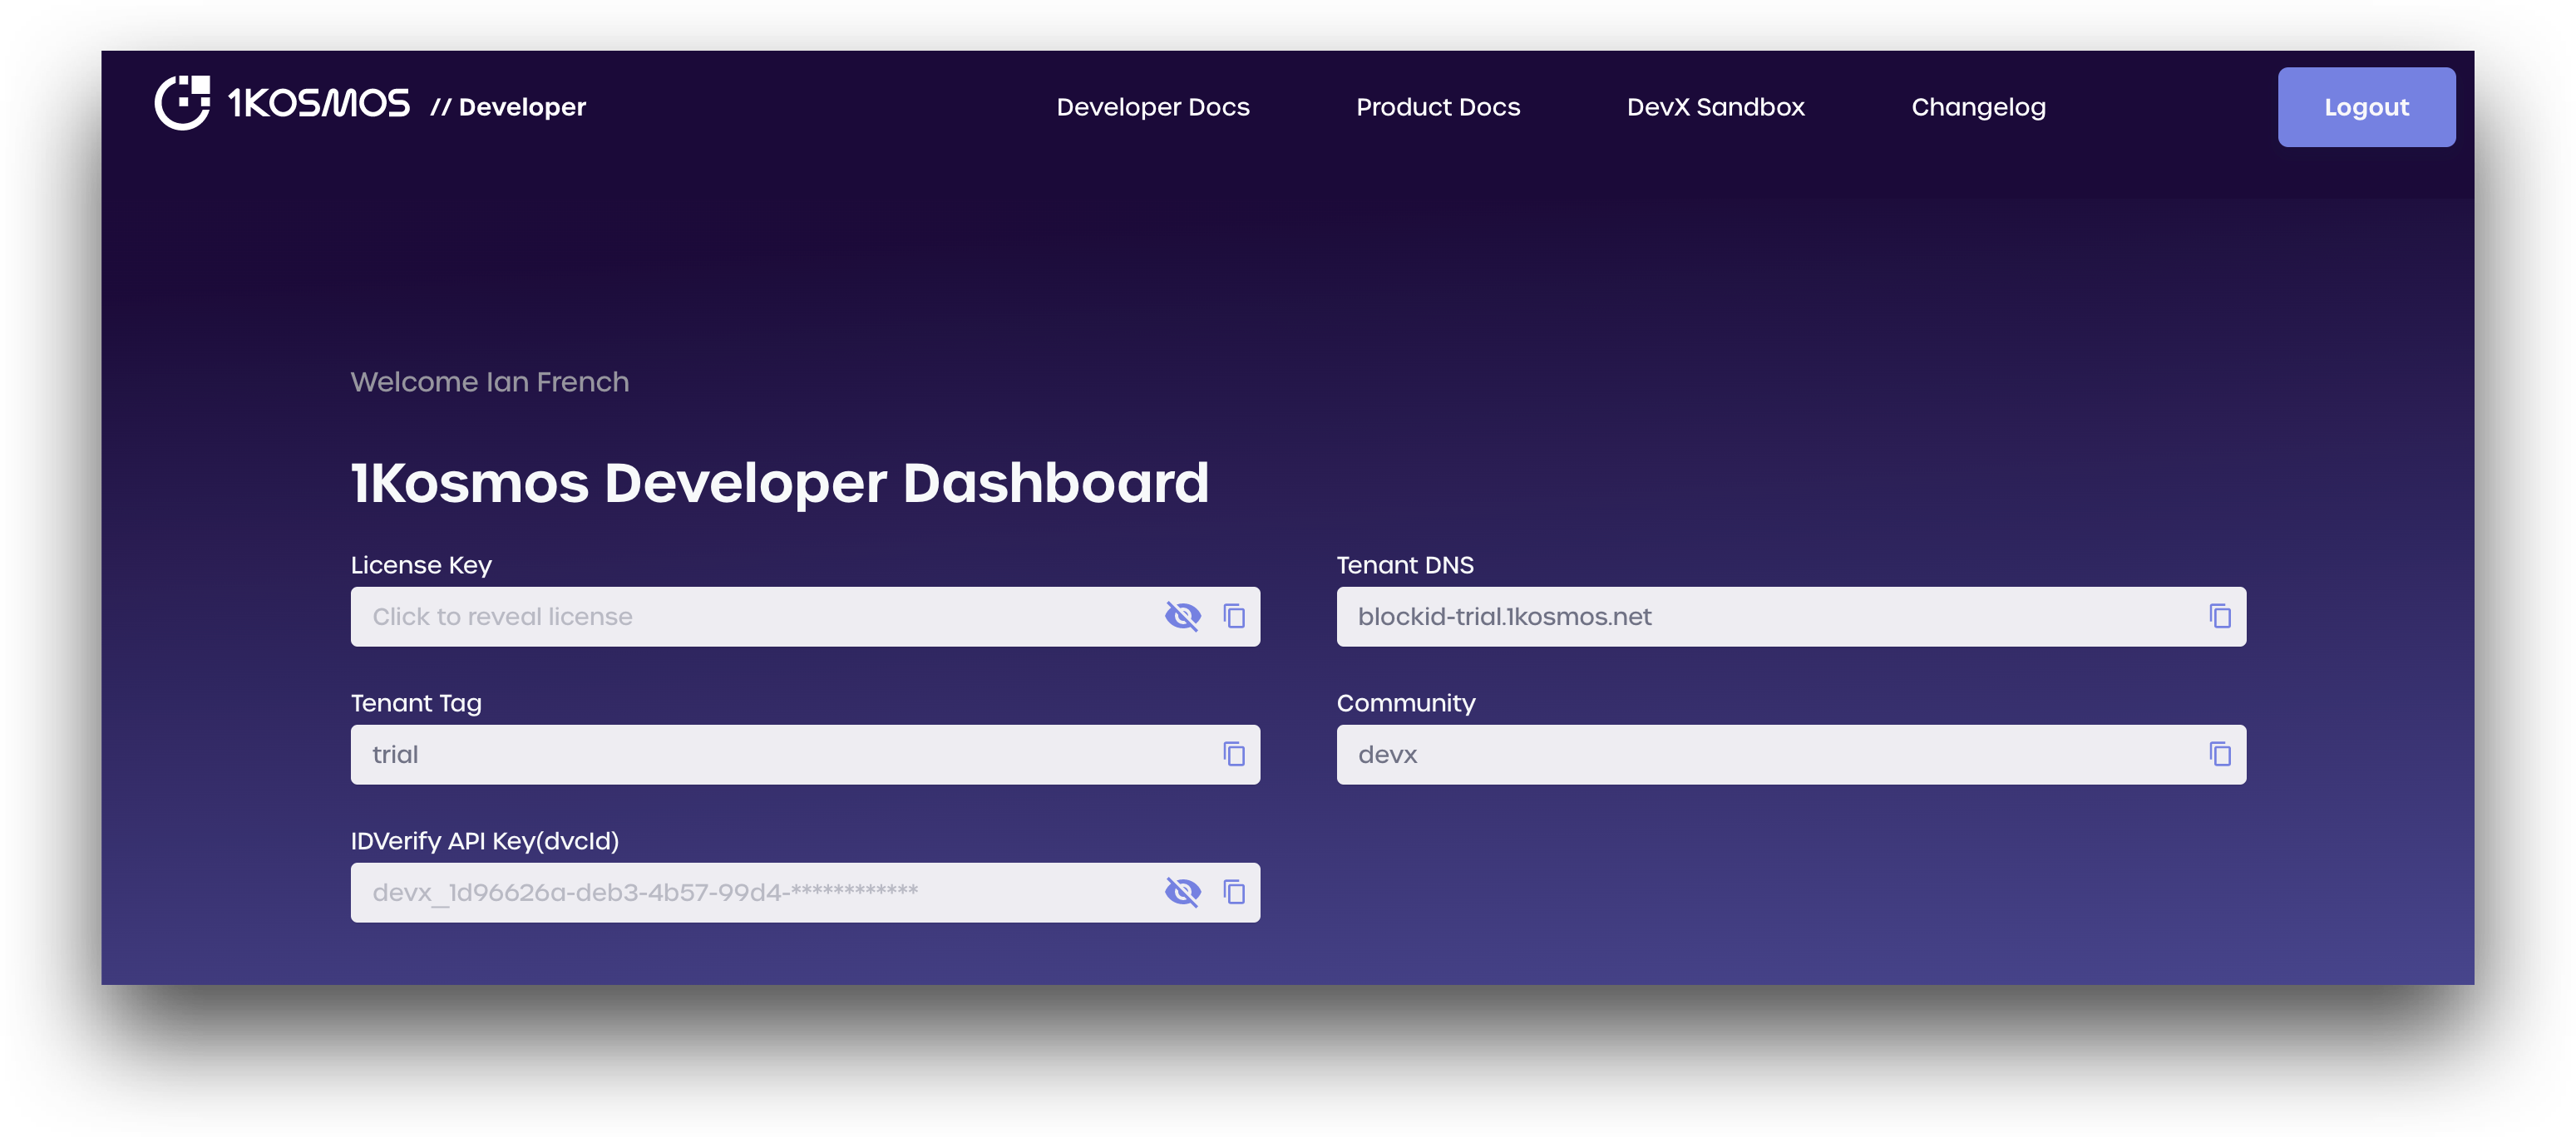Copy the IDVerify API Key
Screen dimensions: 2576x1137
pyautogui.click(x=1234, y=892)
